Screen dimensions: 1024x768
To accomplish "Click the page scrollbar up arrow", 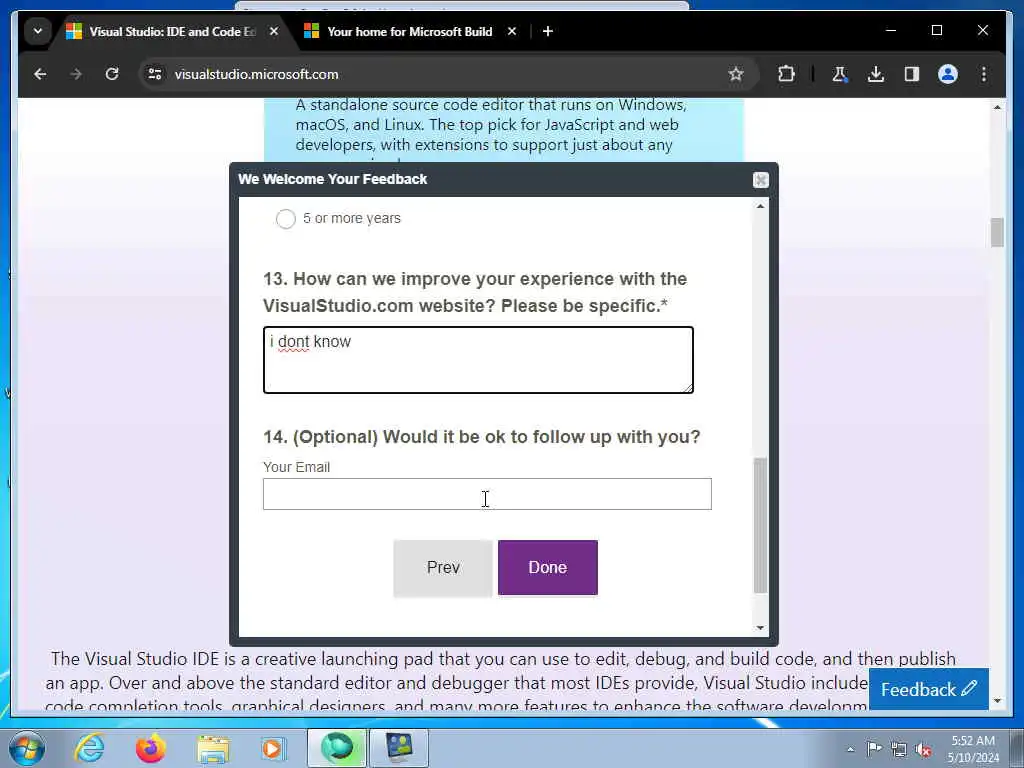I will pyautogui.click(x=997, y=107).
